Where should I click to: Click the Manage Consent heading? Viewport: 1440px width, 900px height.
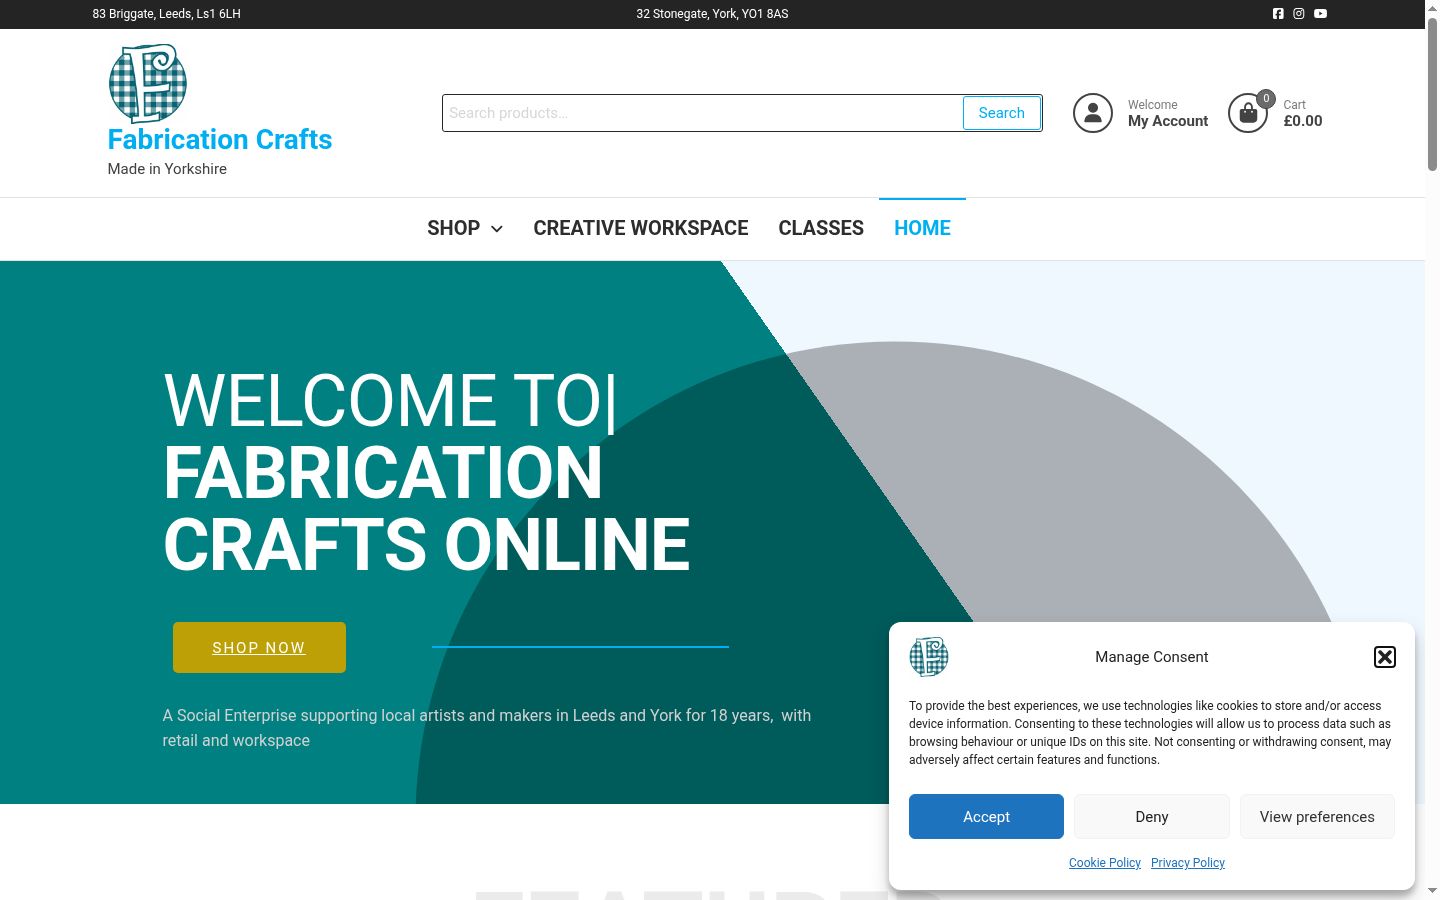(1152, 657)
